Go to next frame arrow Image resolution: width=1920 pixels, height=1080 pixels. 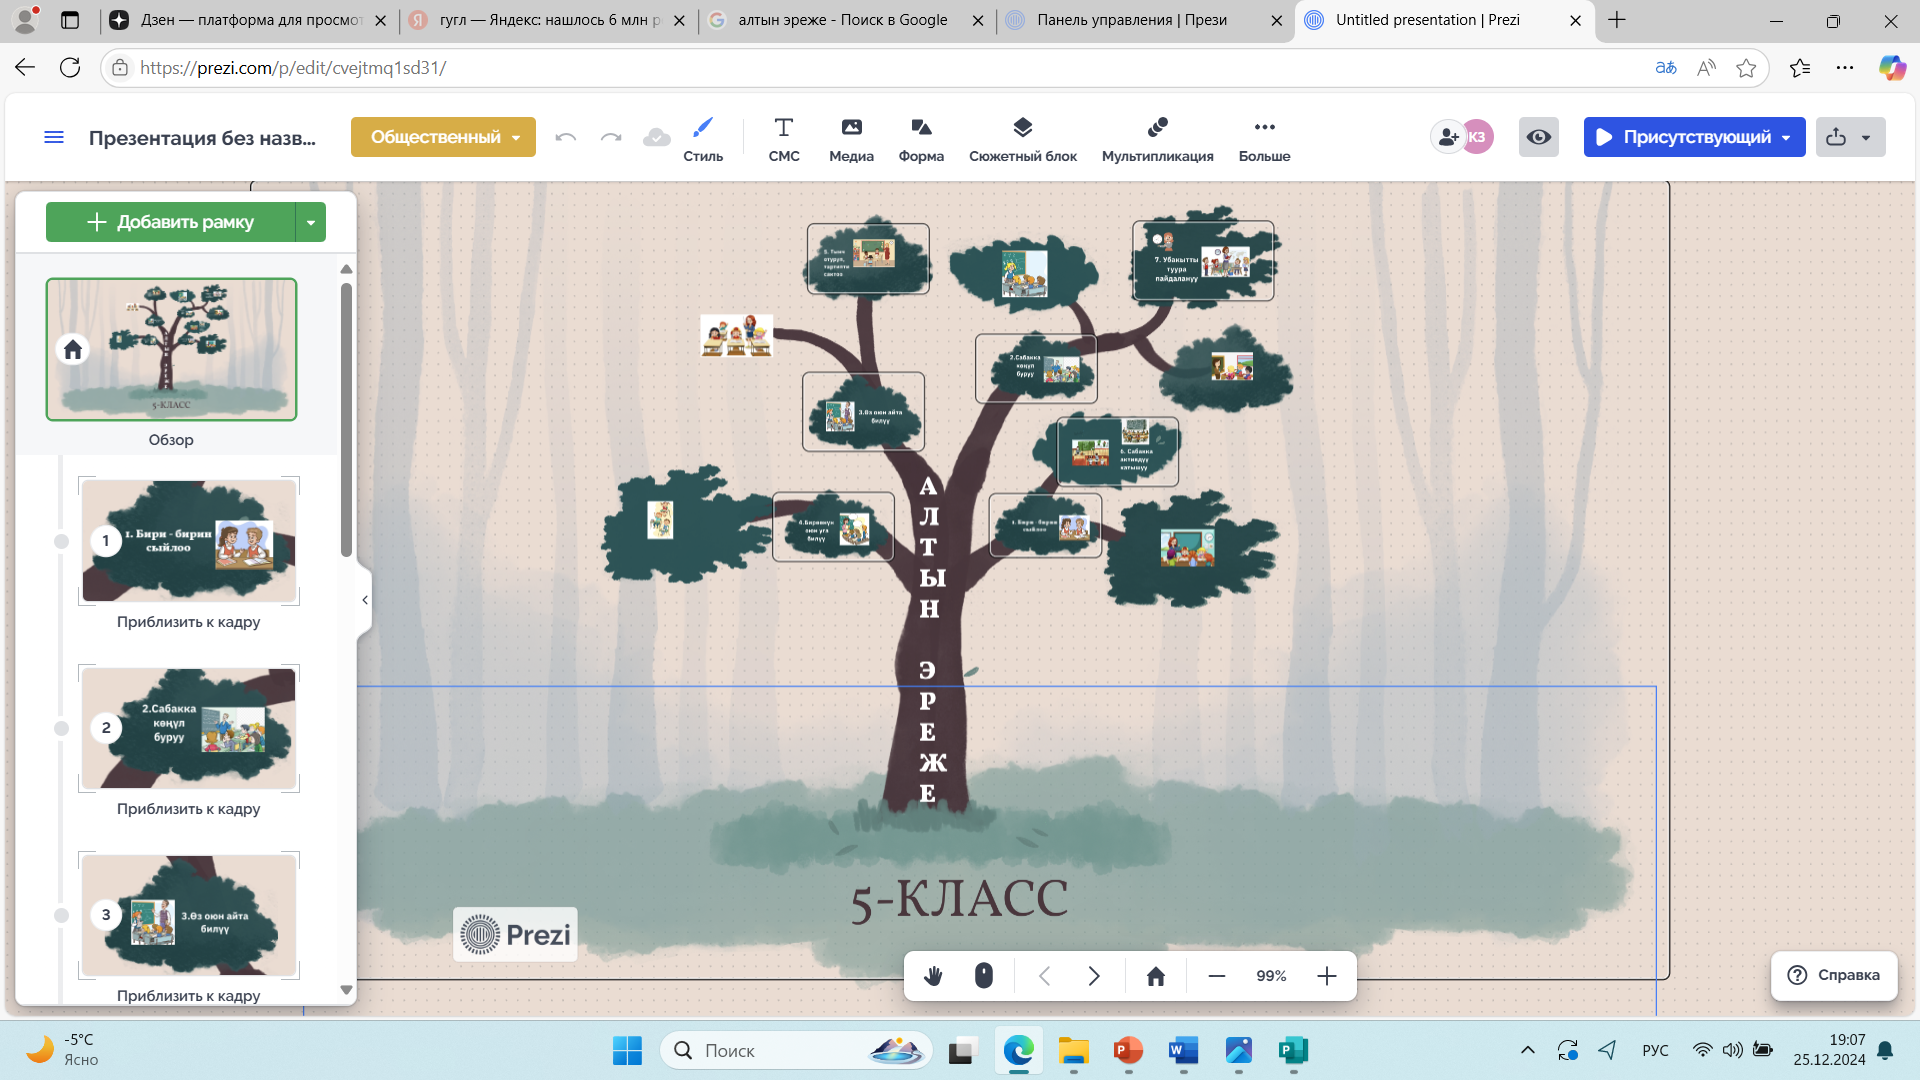tap(1094, 976)
